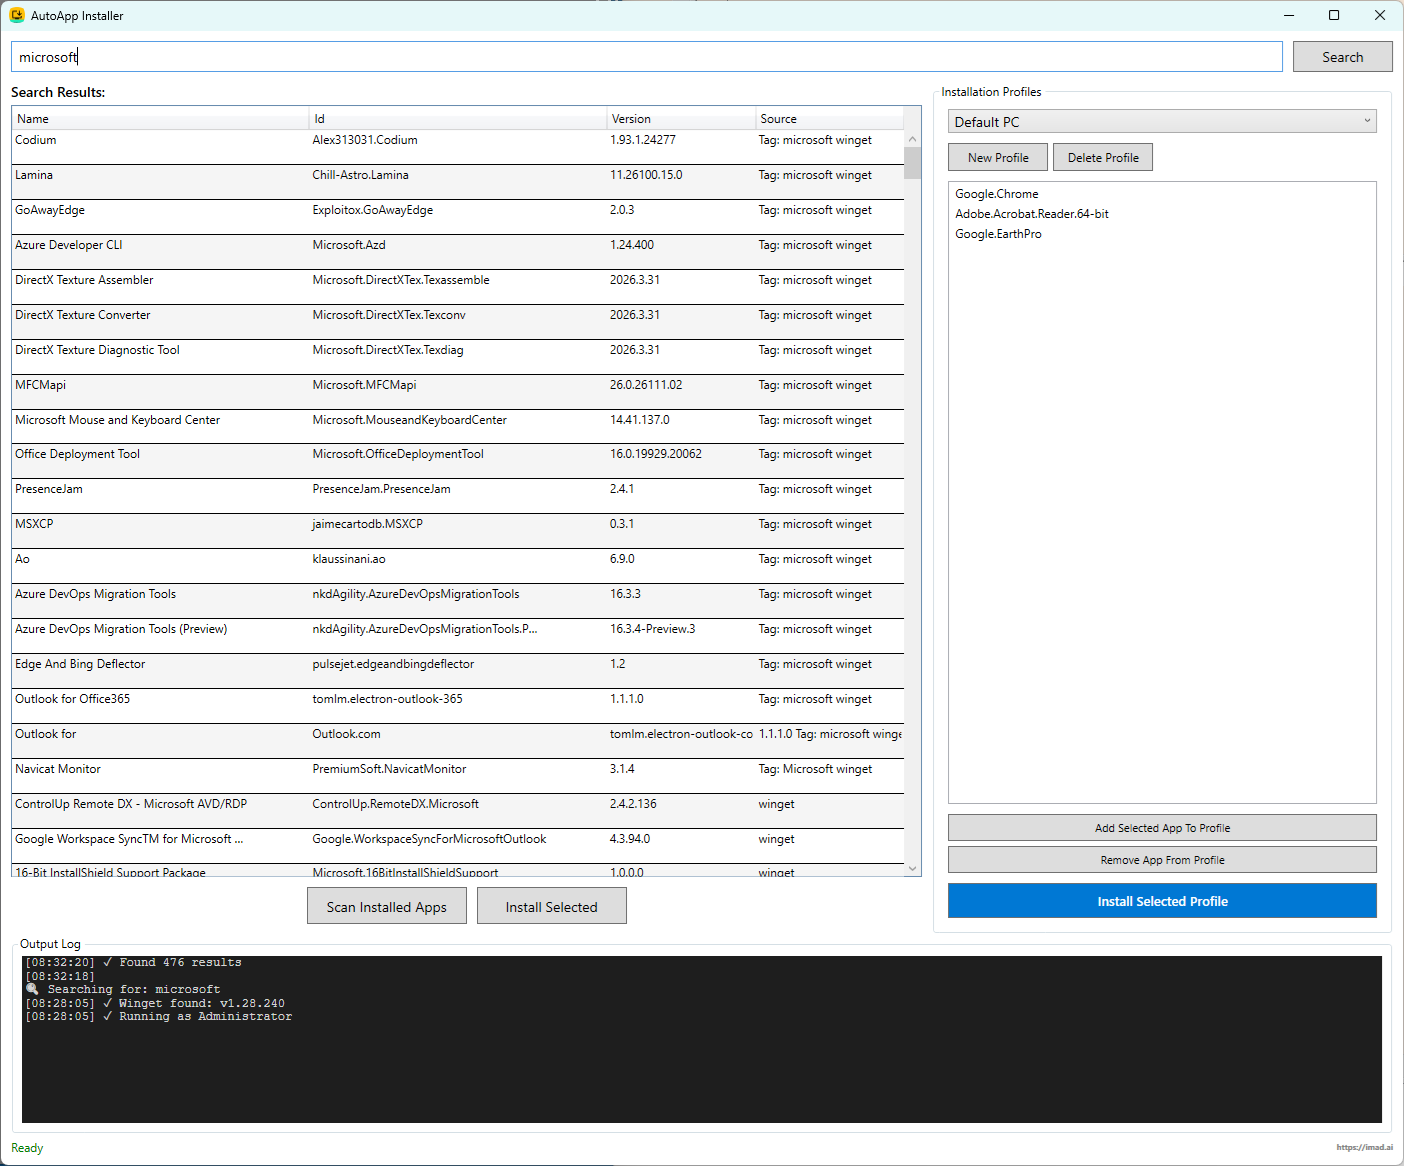Click the Delete Profile button
The image size is (1404, 1166).
[x=1103, y=157]
